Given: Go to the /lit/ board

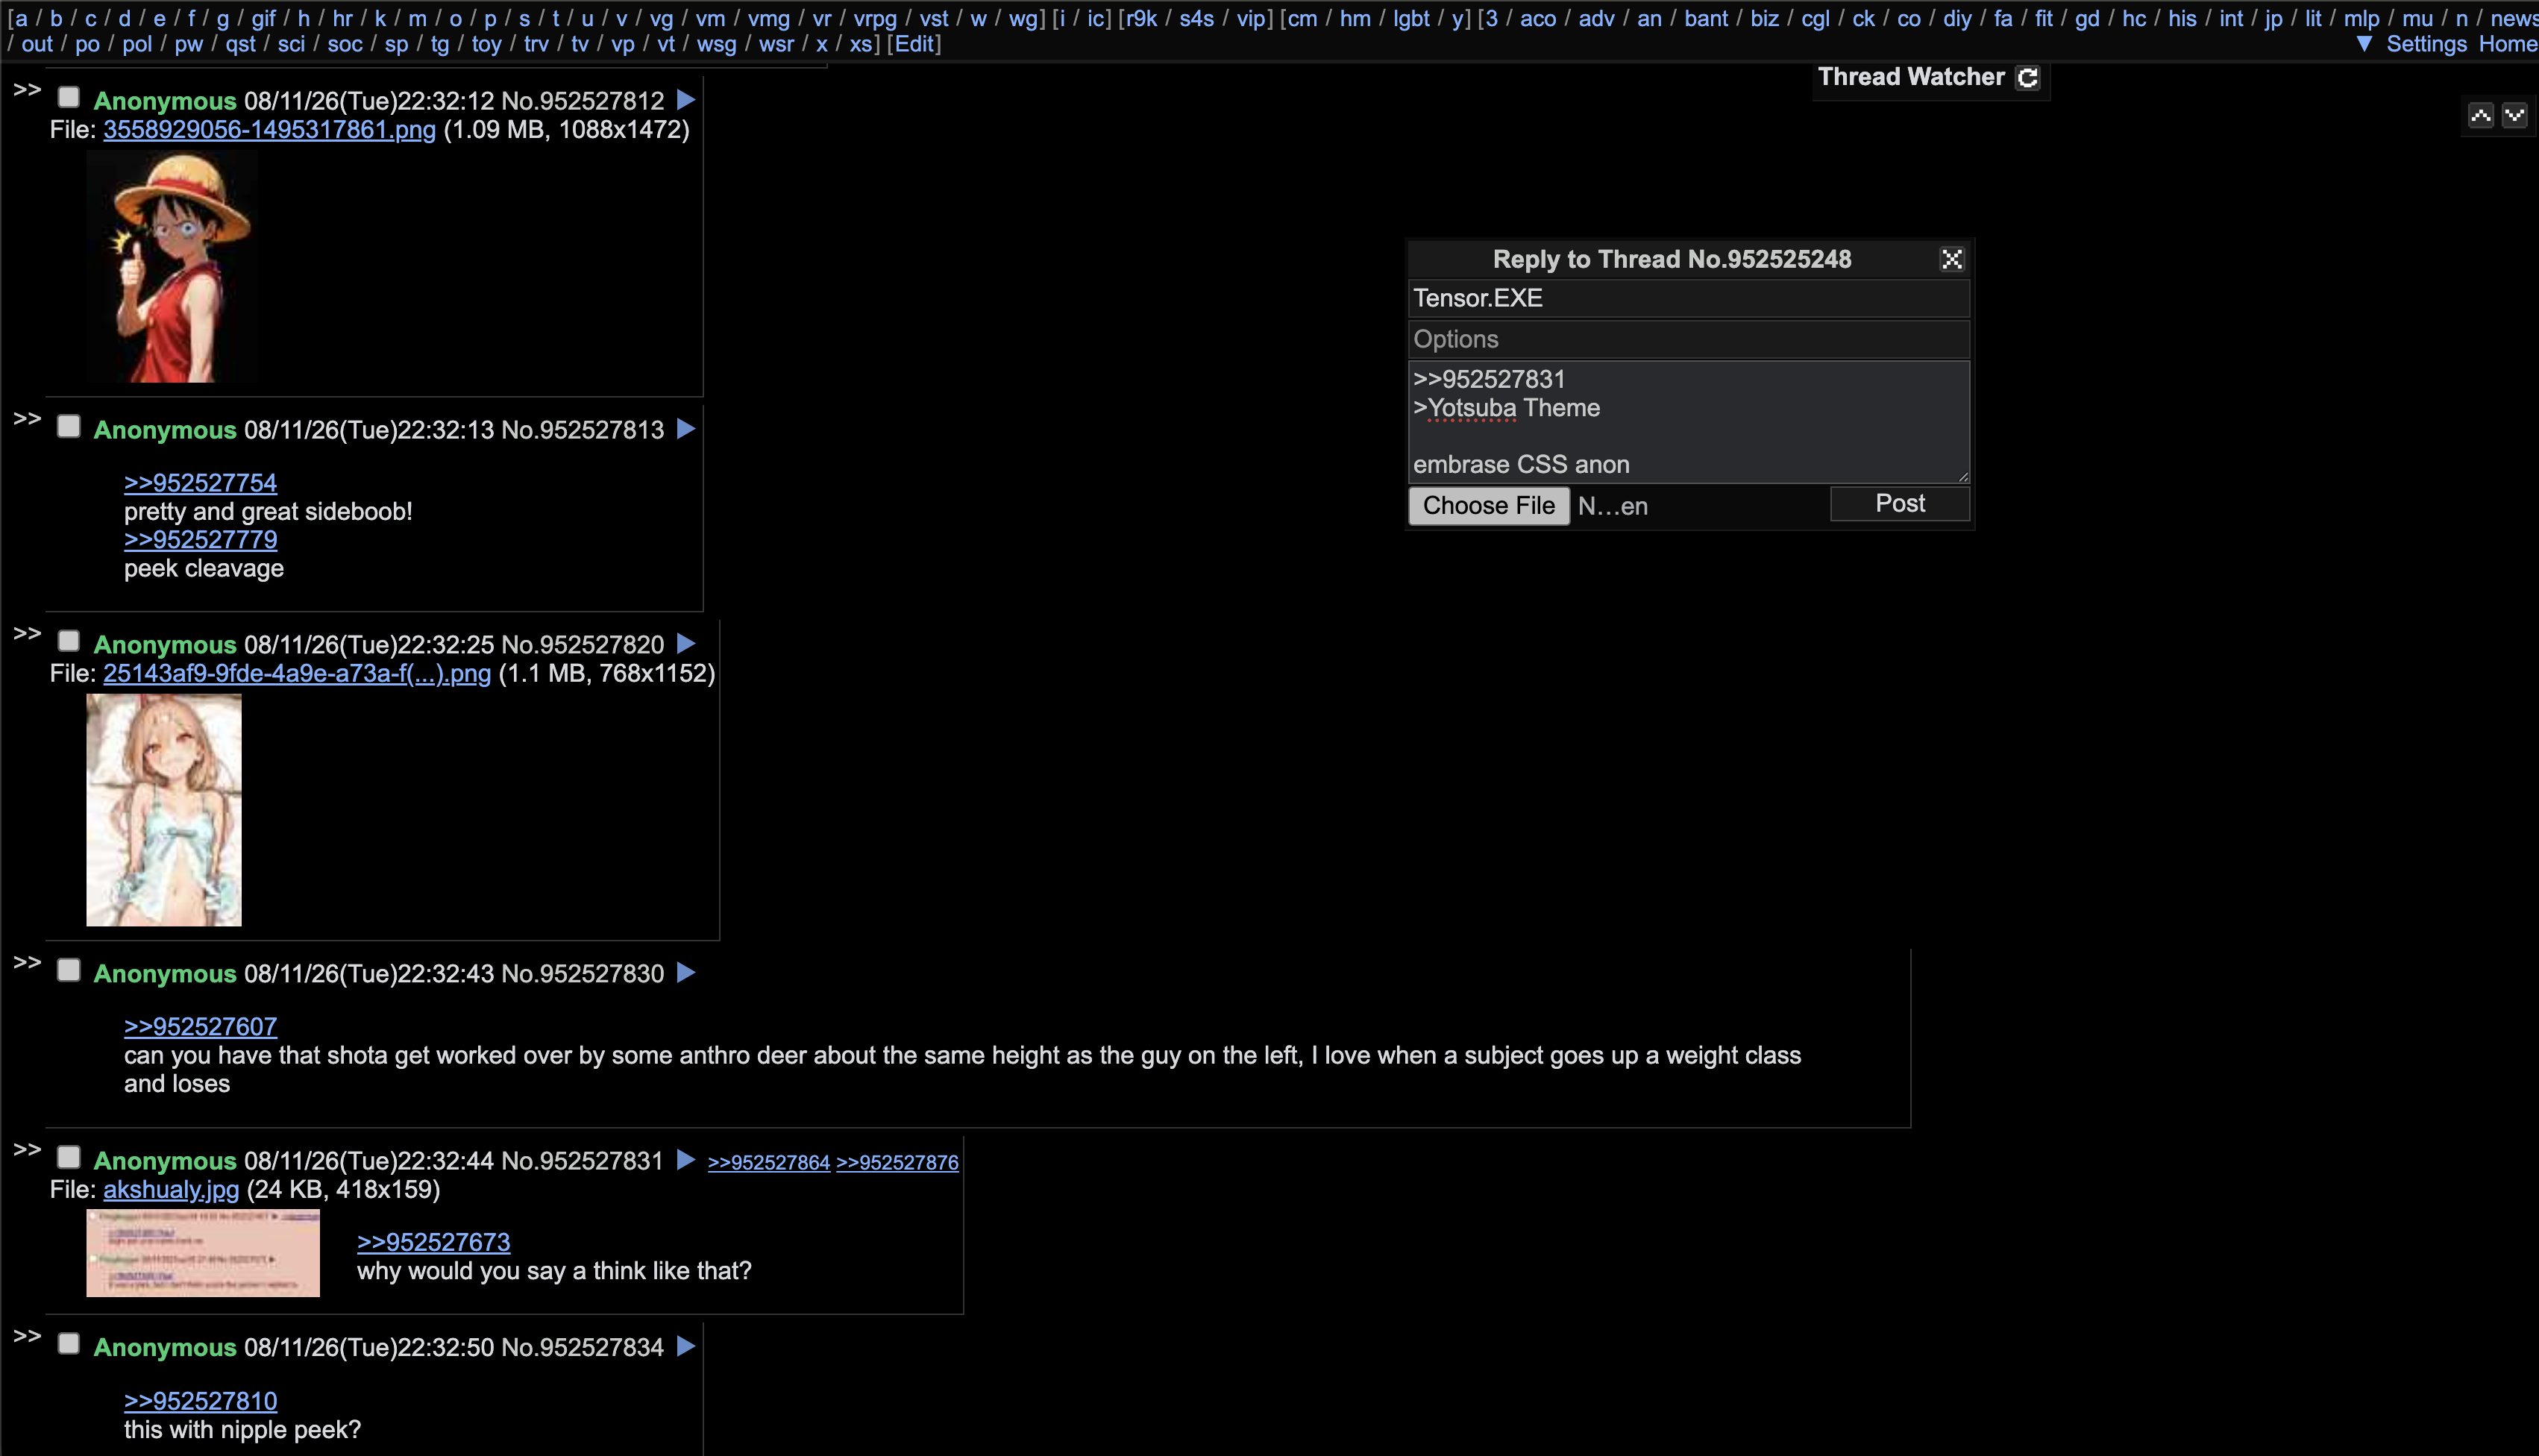Looking at the screenshot, I should pos(2313,19).
